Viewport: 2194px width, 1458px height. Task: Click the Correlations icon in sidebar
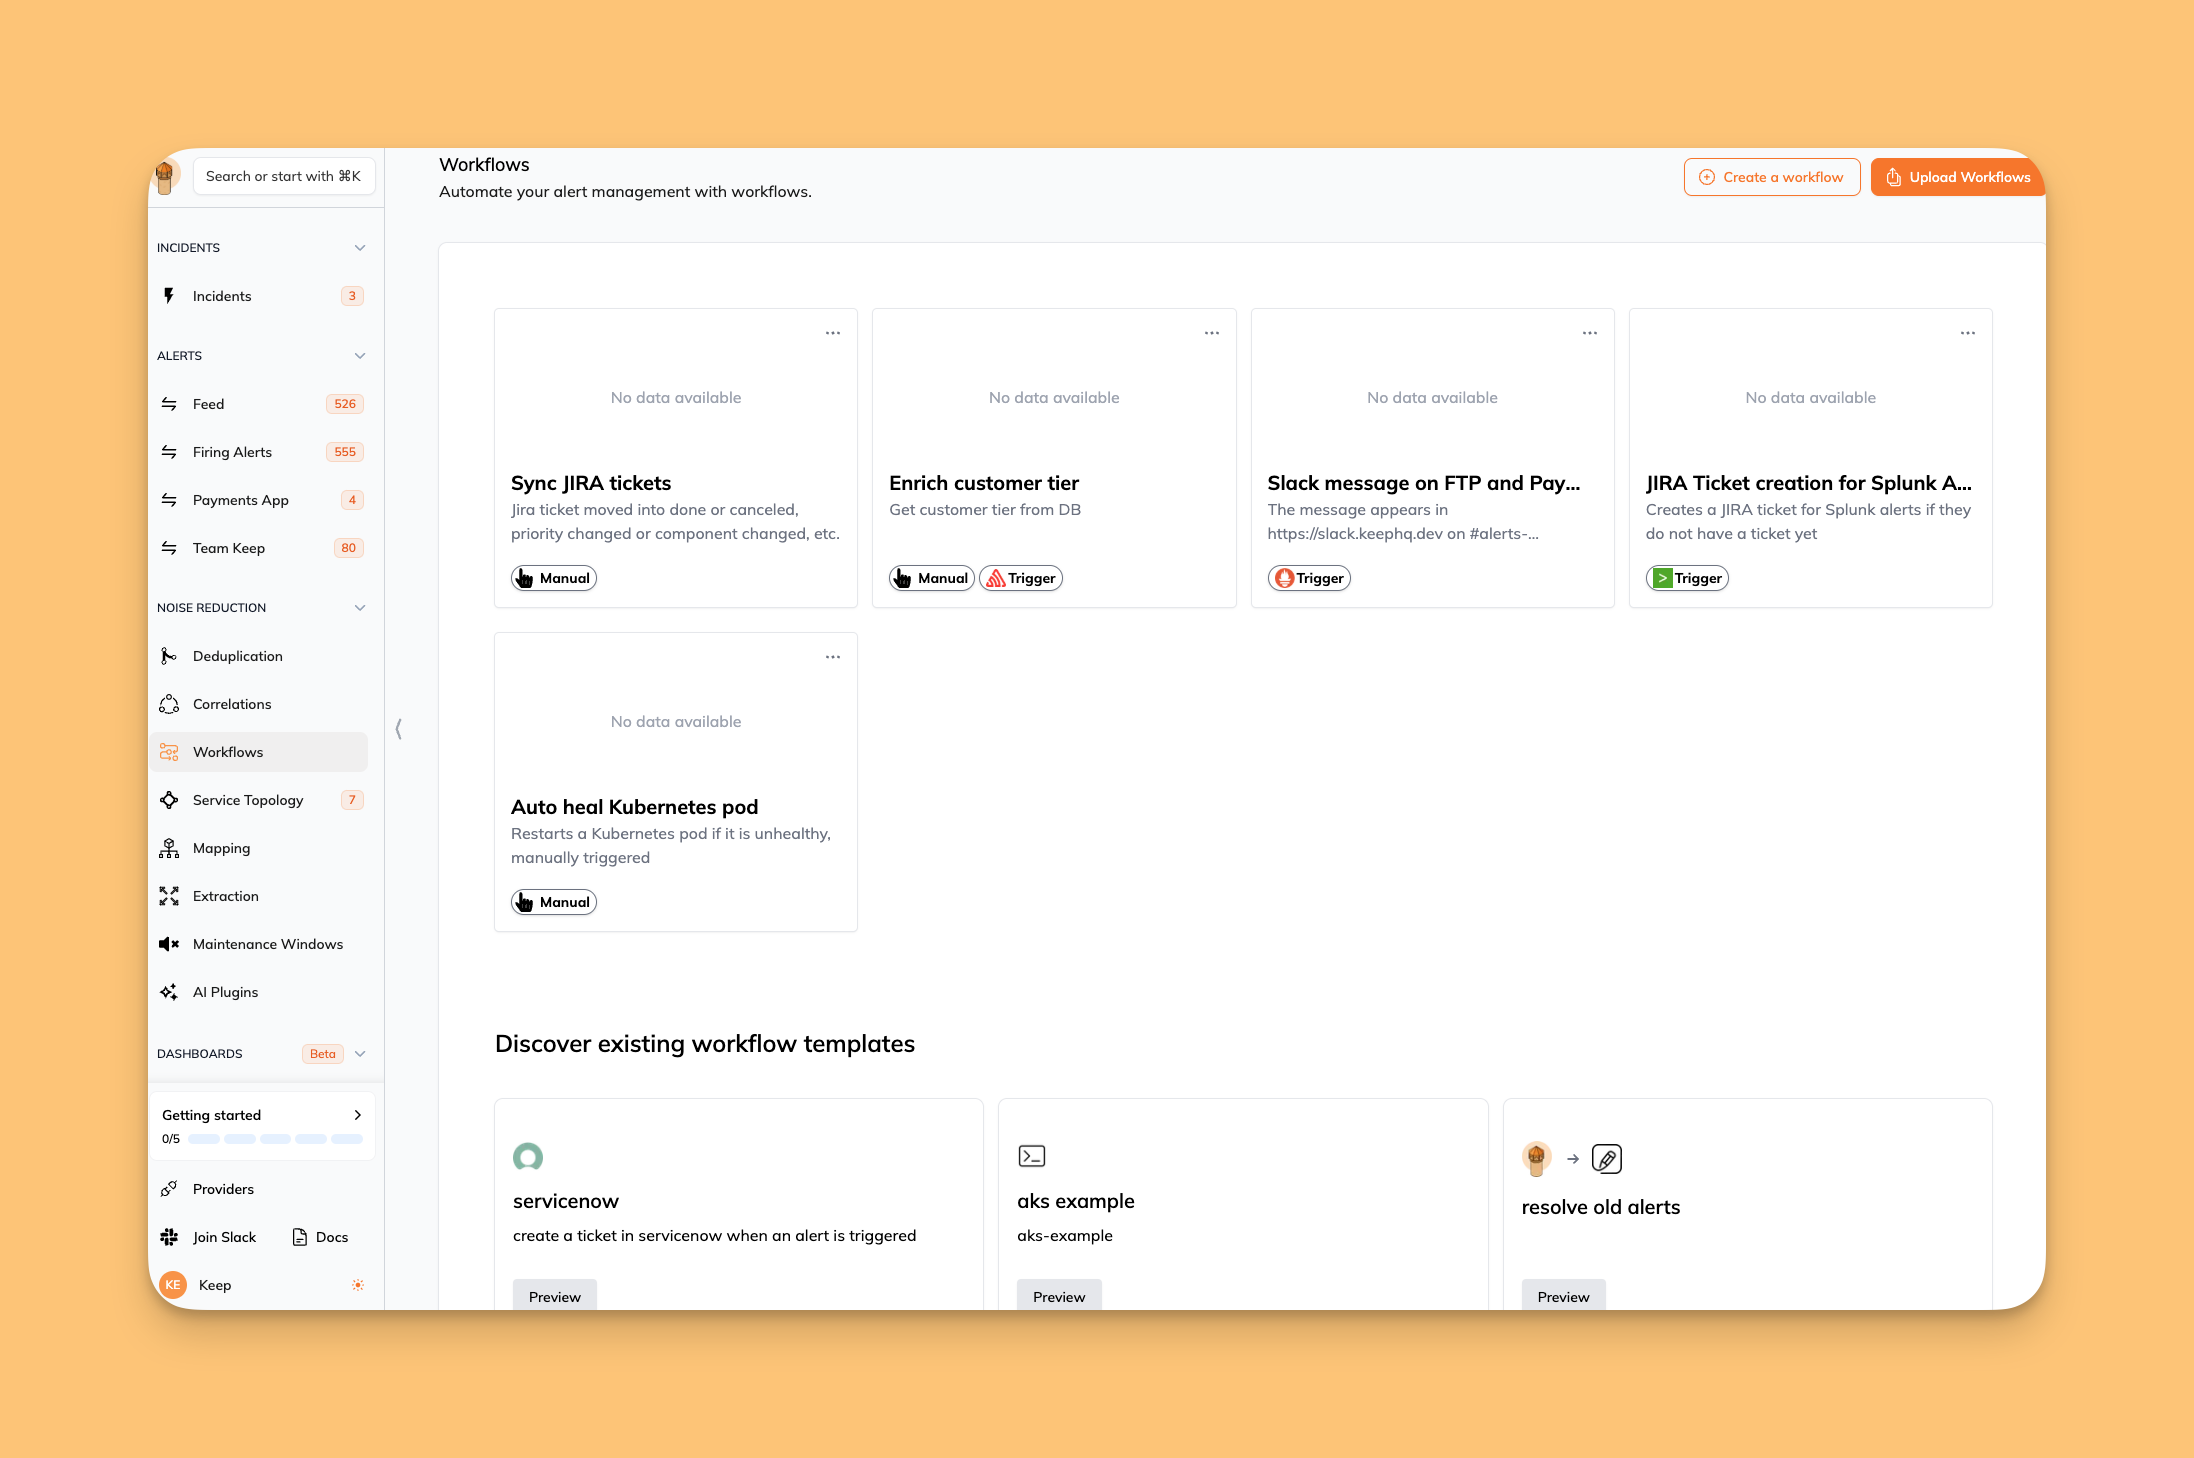coord(169,704)
